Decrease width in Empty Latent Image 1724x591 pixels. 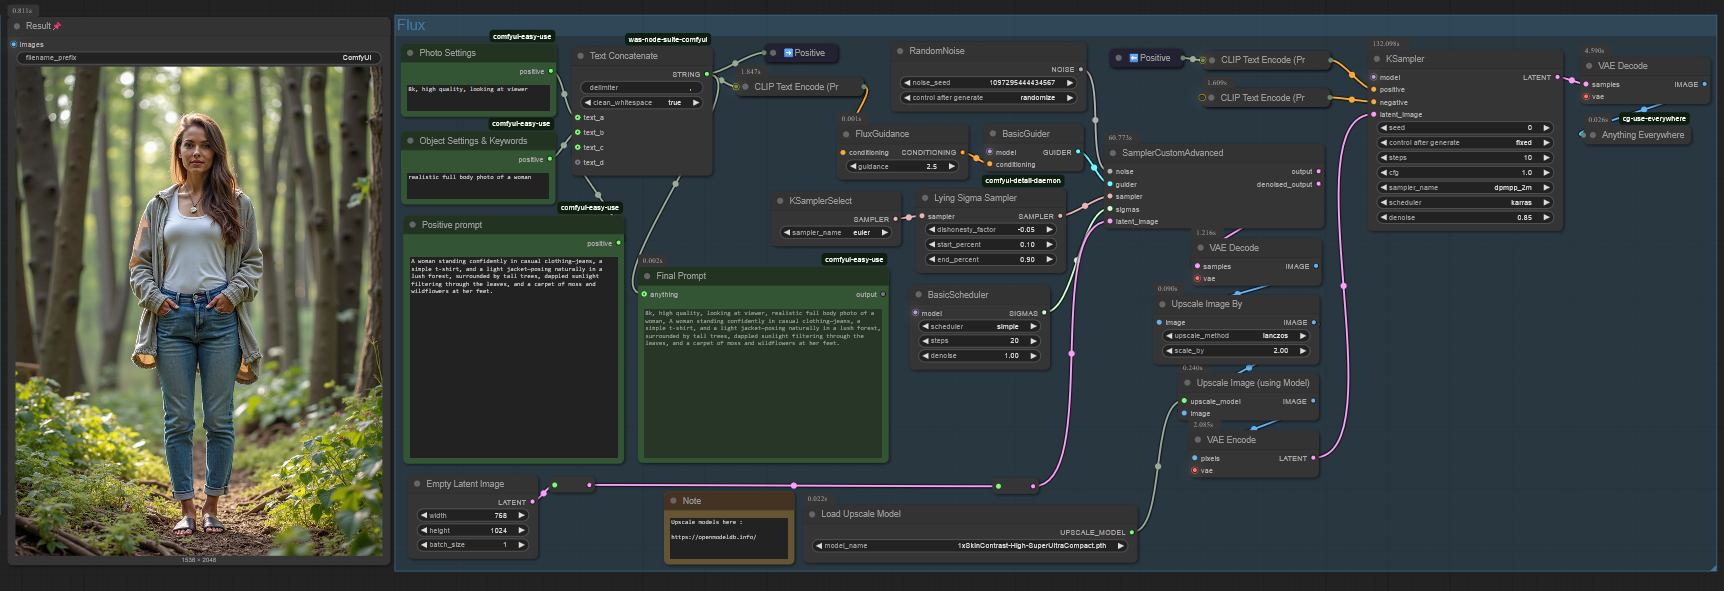424,516
